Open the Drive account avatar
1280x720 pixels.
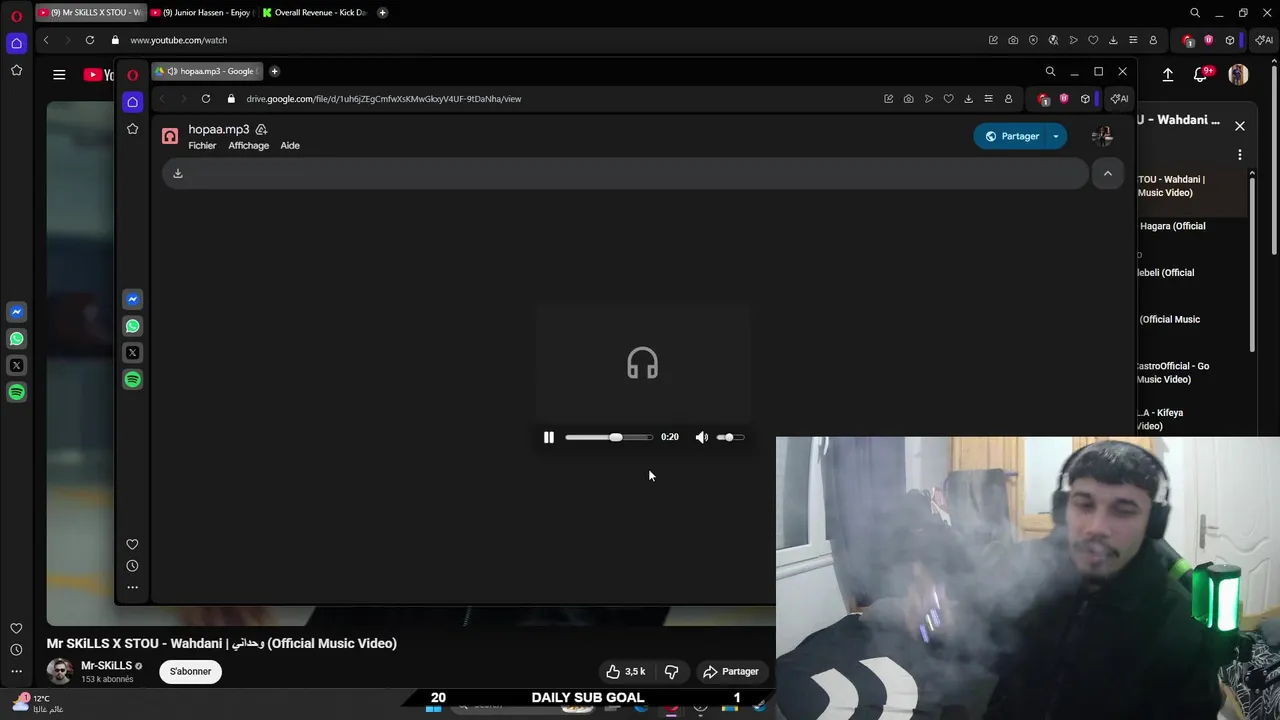[1102, 136]
